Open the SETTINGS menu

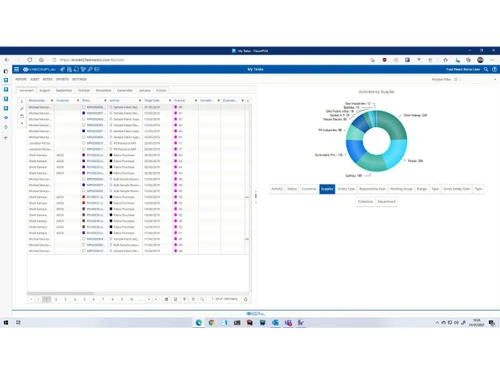pos(79,79)
